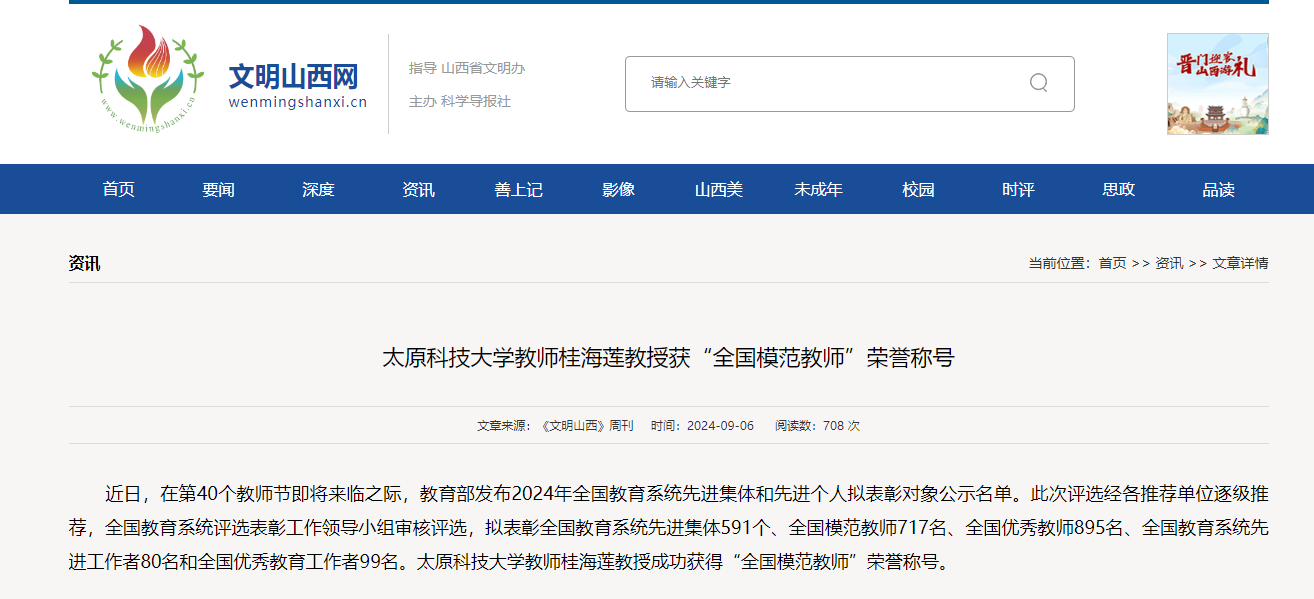1314x599 pixels.
Task: Open the 品读 section
Action: tap(1218, 189)
